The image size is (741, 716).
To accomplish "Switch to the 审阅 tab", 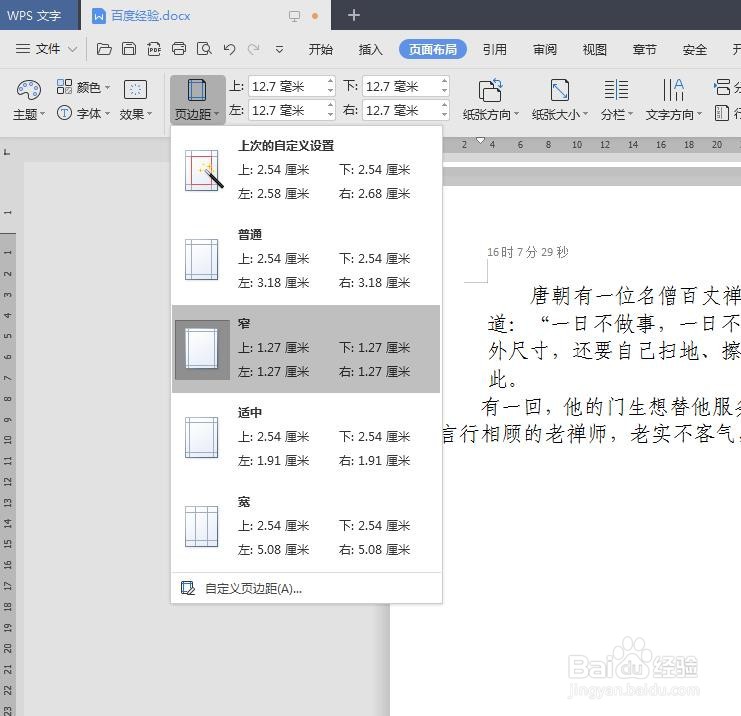I will [544, 49].
